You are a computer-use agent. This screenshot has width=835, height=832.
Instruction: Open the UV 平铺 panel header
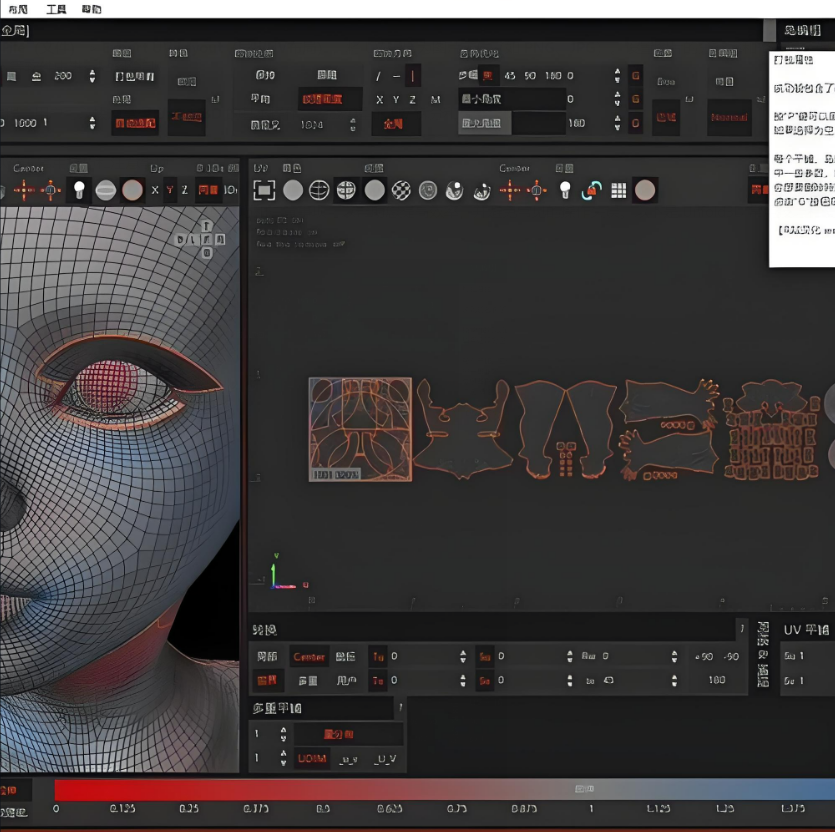[806, 630]
